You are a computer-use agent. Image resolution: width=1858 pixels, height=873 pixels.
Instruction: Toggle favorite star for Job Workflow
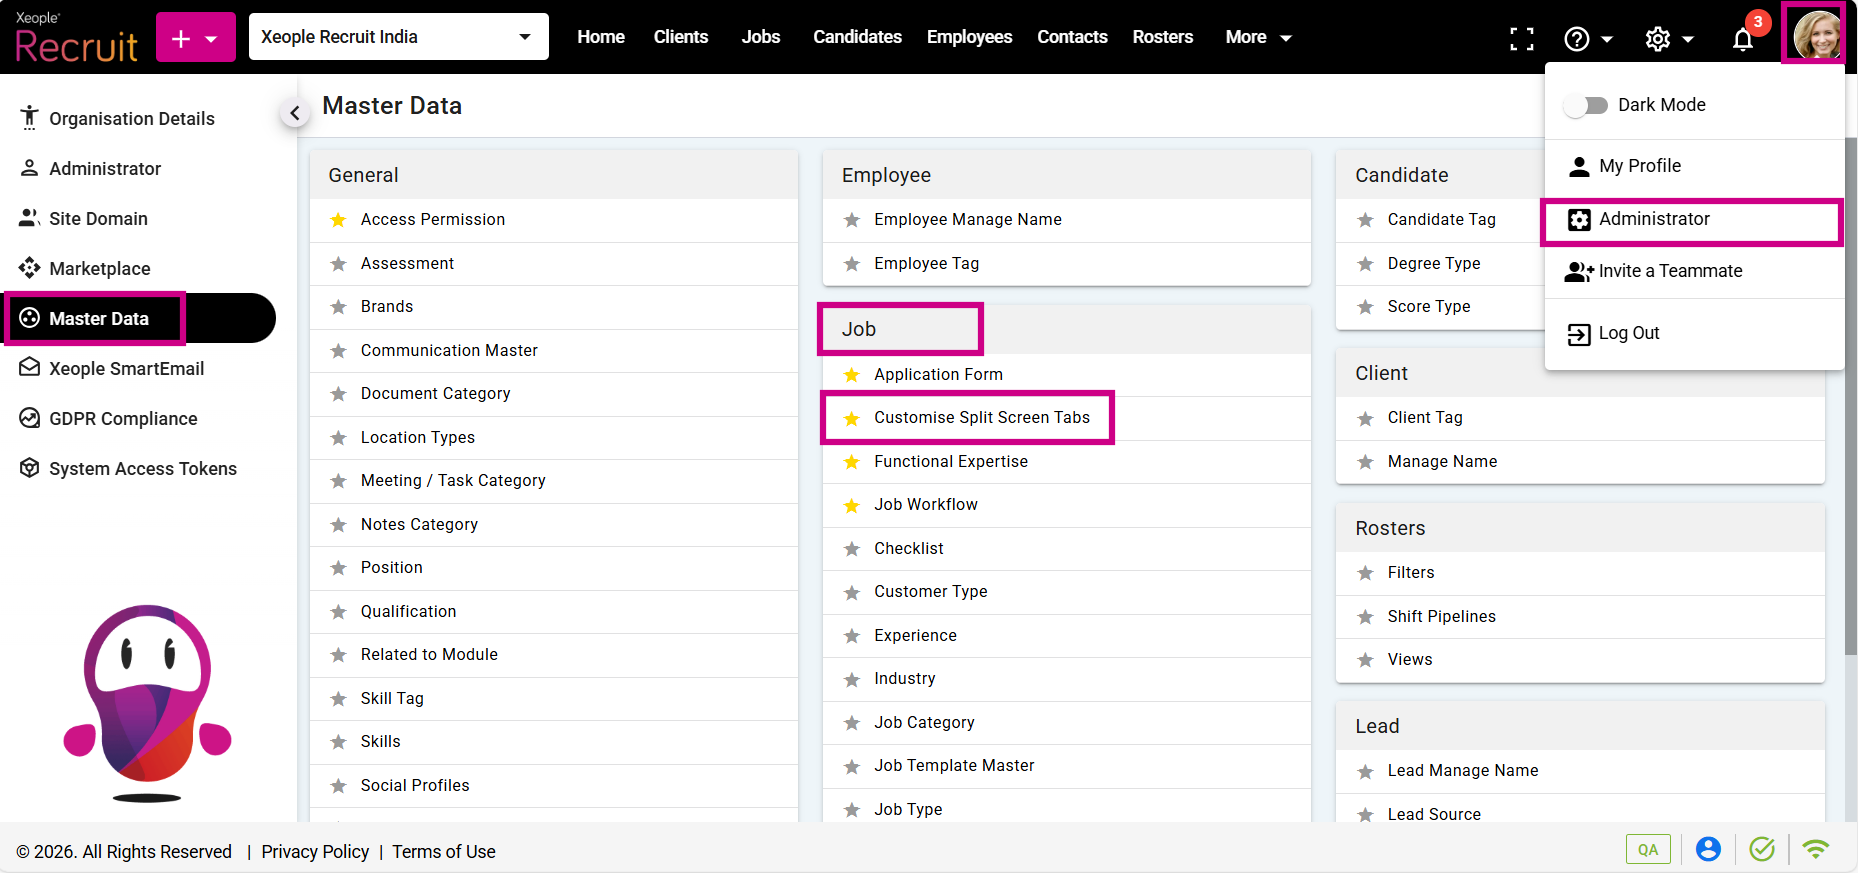[x=852, y=505]
